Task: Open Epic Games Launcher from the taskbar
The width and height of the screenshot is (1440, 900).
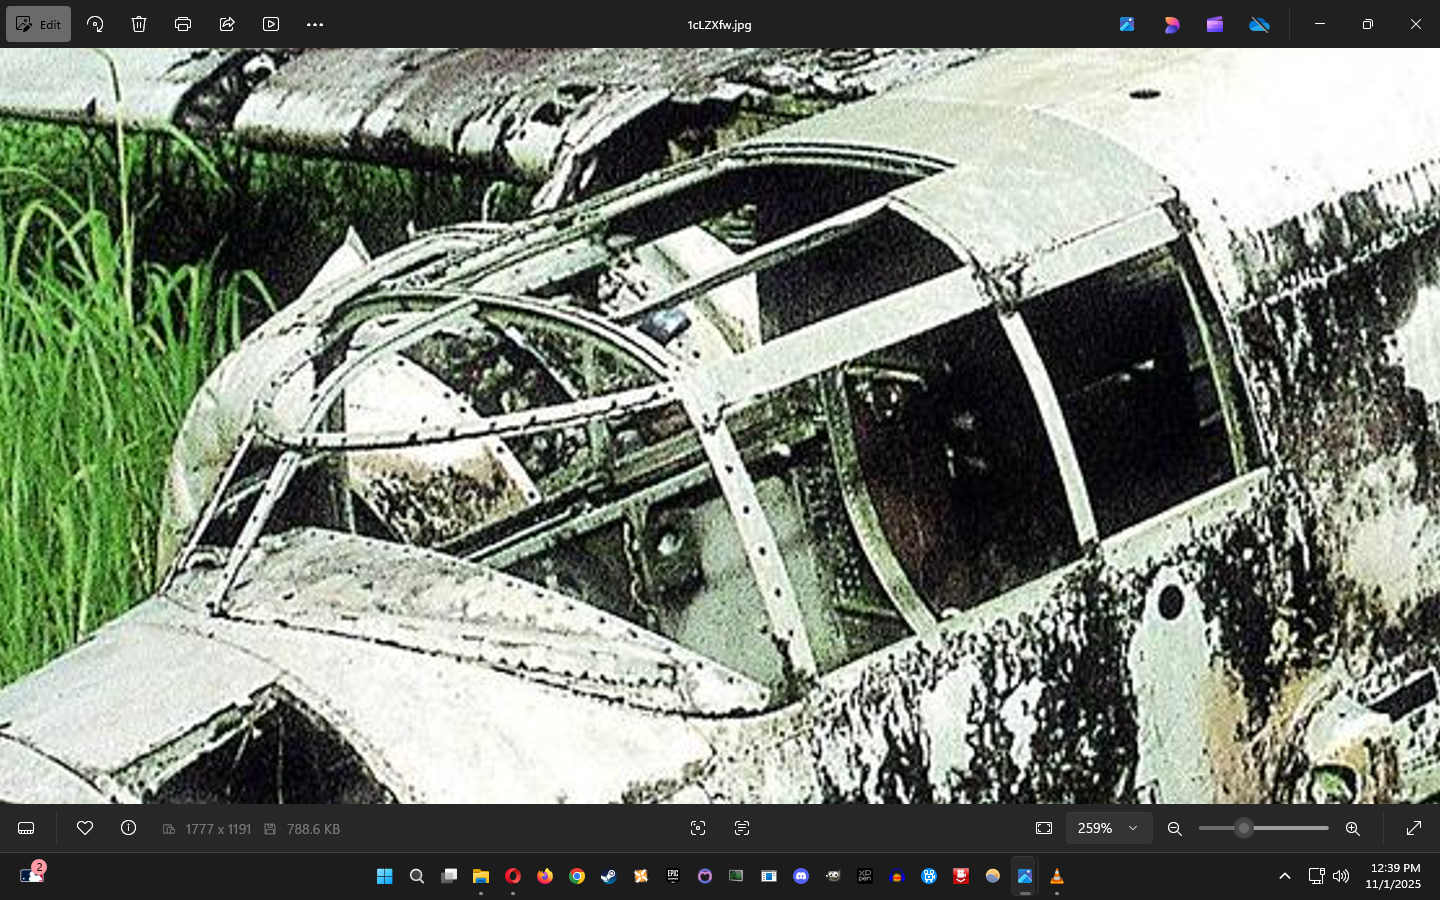Action: 673,876
